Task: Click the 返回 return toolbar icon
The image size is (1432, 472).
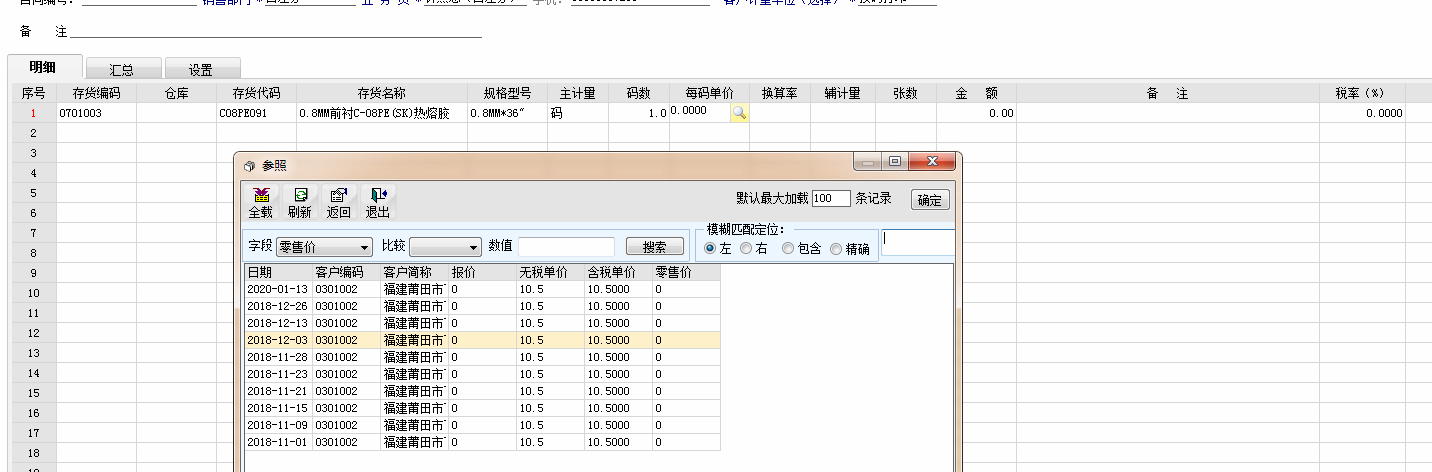Action: 338,203
